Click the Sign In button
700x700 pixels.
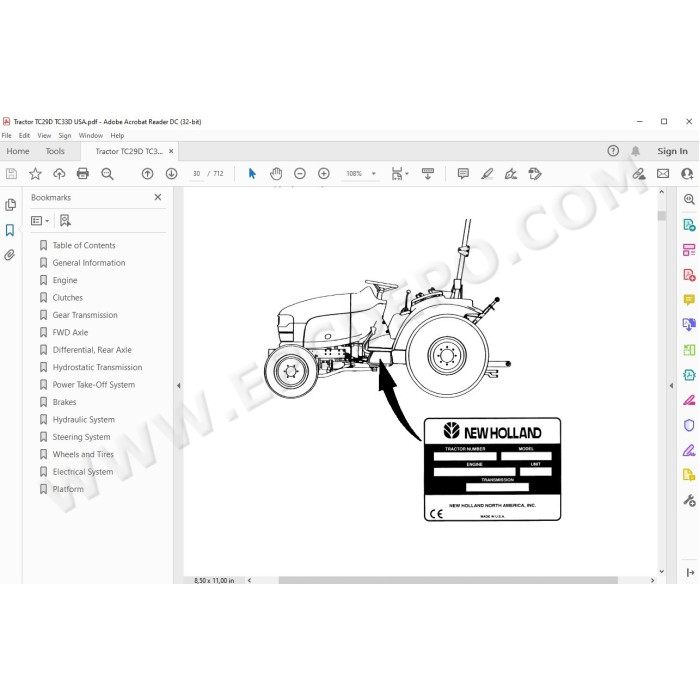[672, 151]
